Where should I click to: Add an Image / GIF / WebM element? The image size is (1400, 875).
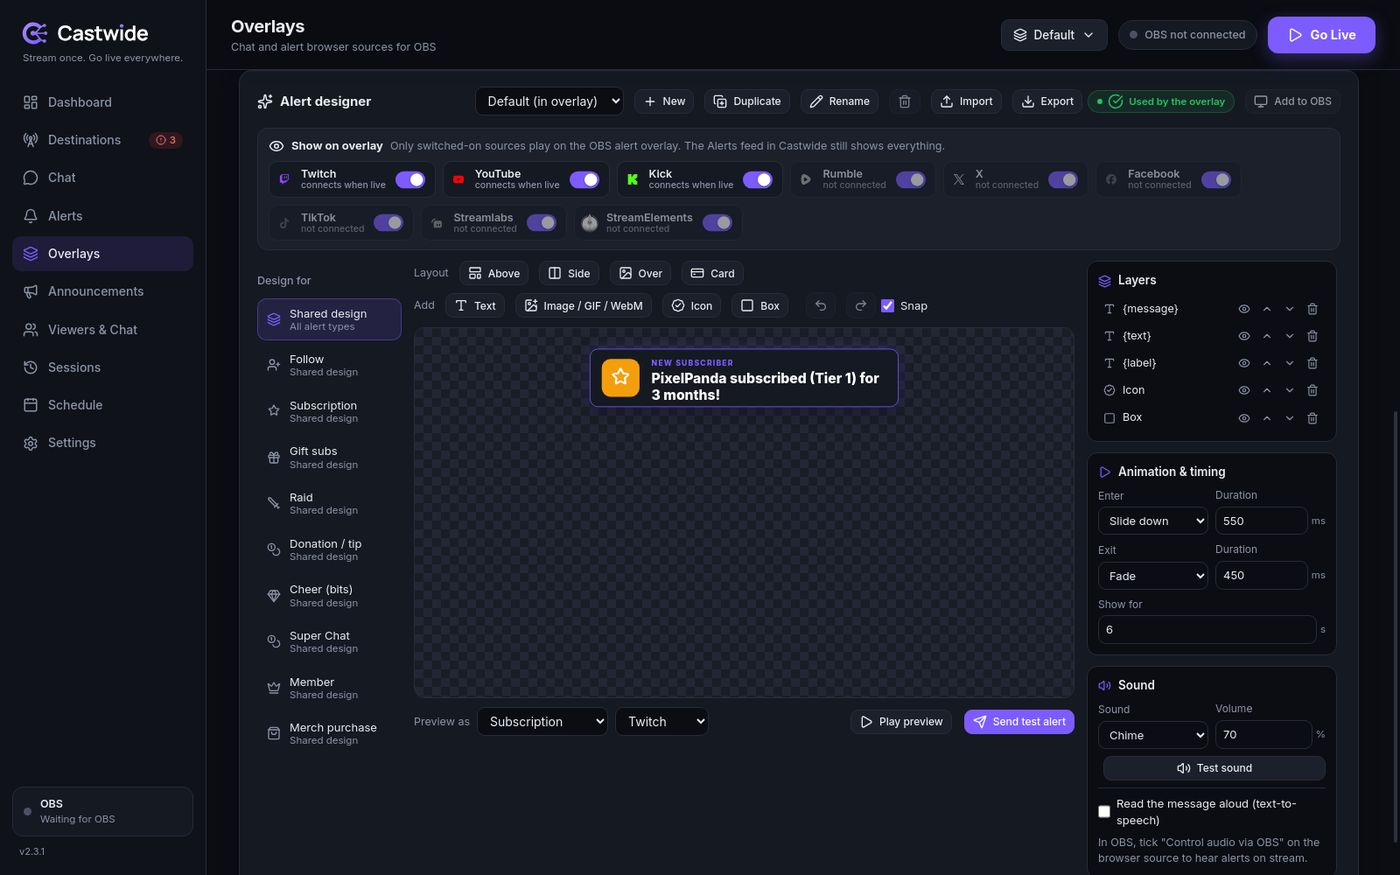[x=584, y=306]
